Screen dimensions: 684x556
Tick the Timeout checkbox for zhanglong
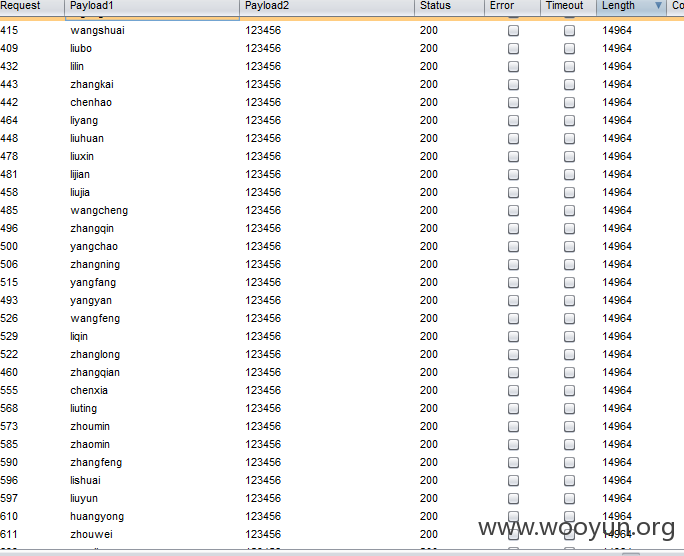[x=569, y=354]
